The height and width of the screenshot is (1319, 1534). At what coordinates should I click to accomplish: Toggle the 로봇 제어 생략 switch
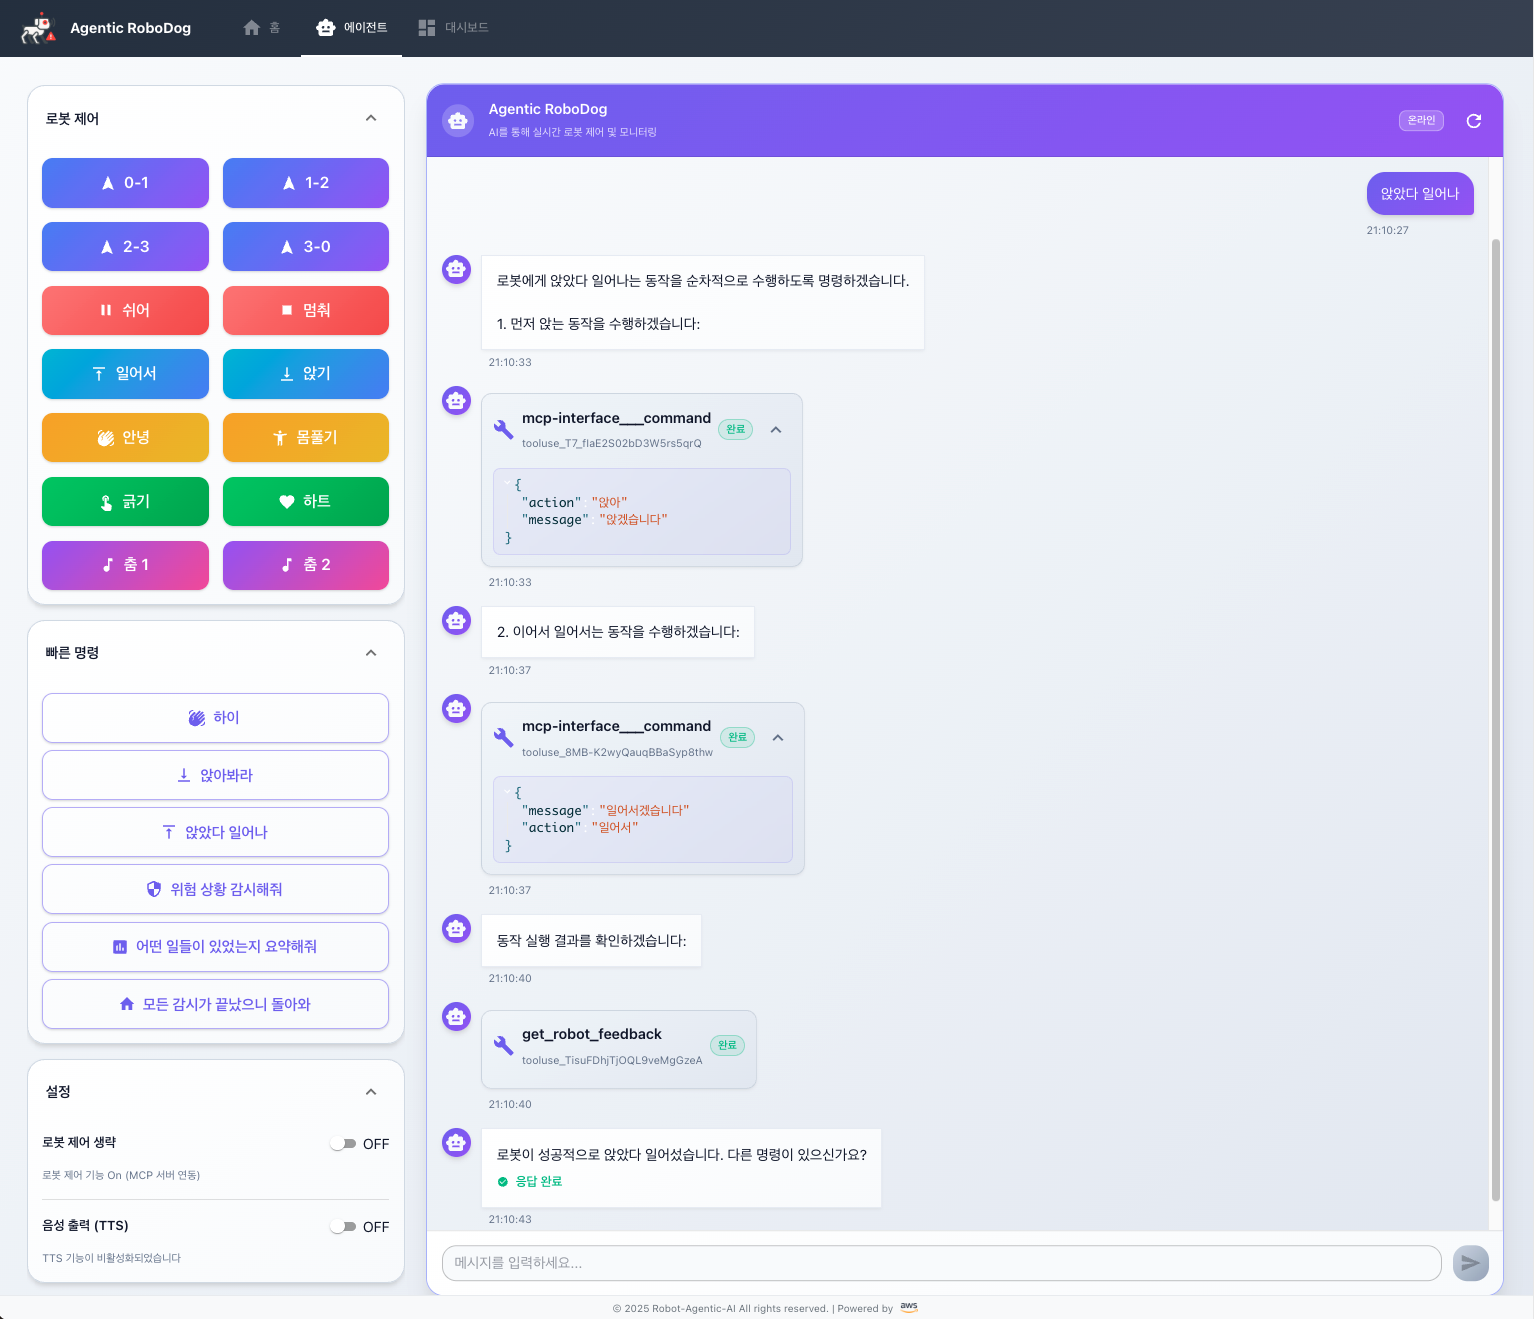coord(344,1144)
